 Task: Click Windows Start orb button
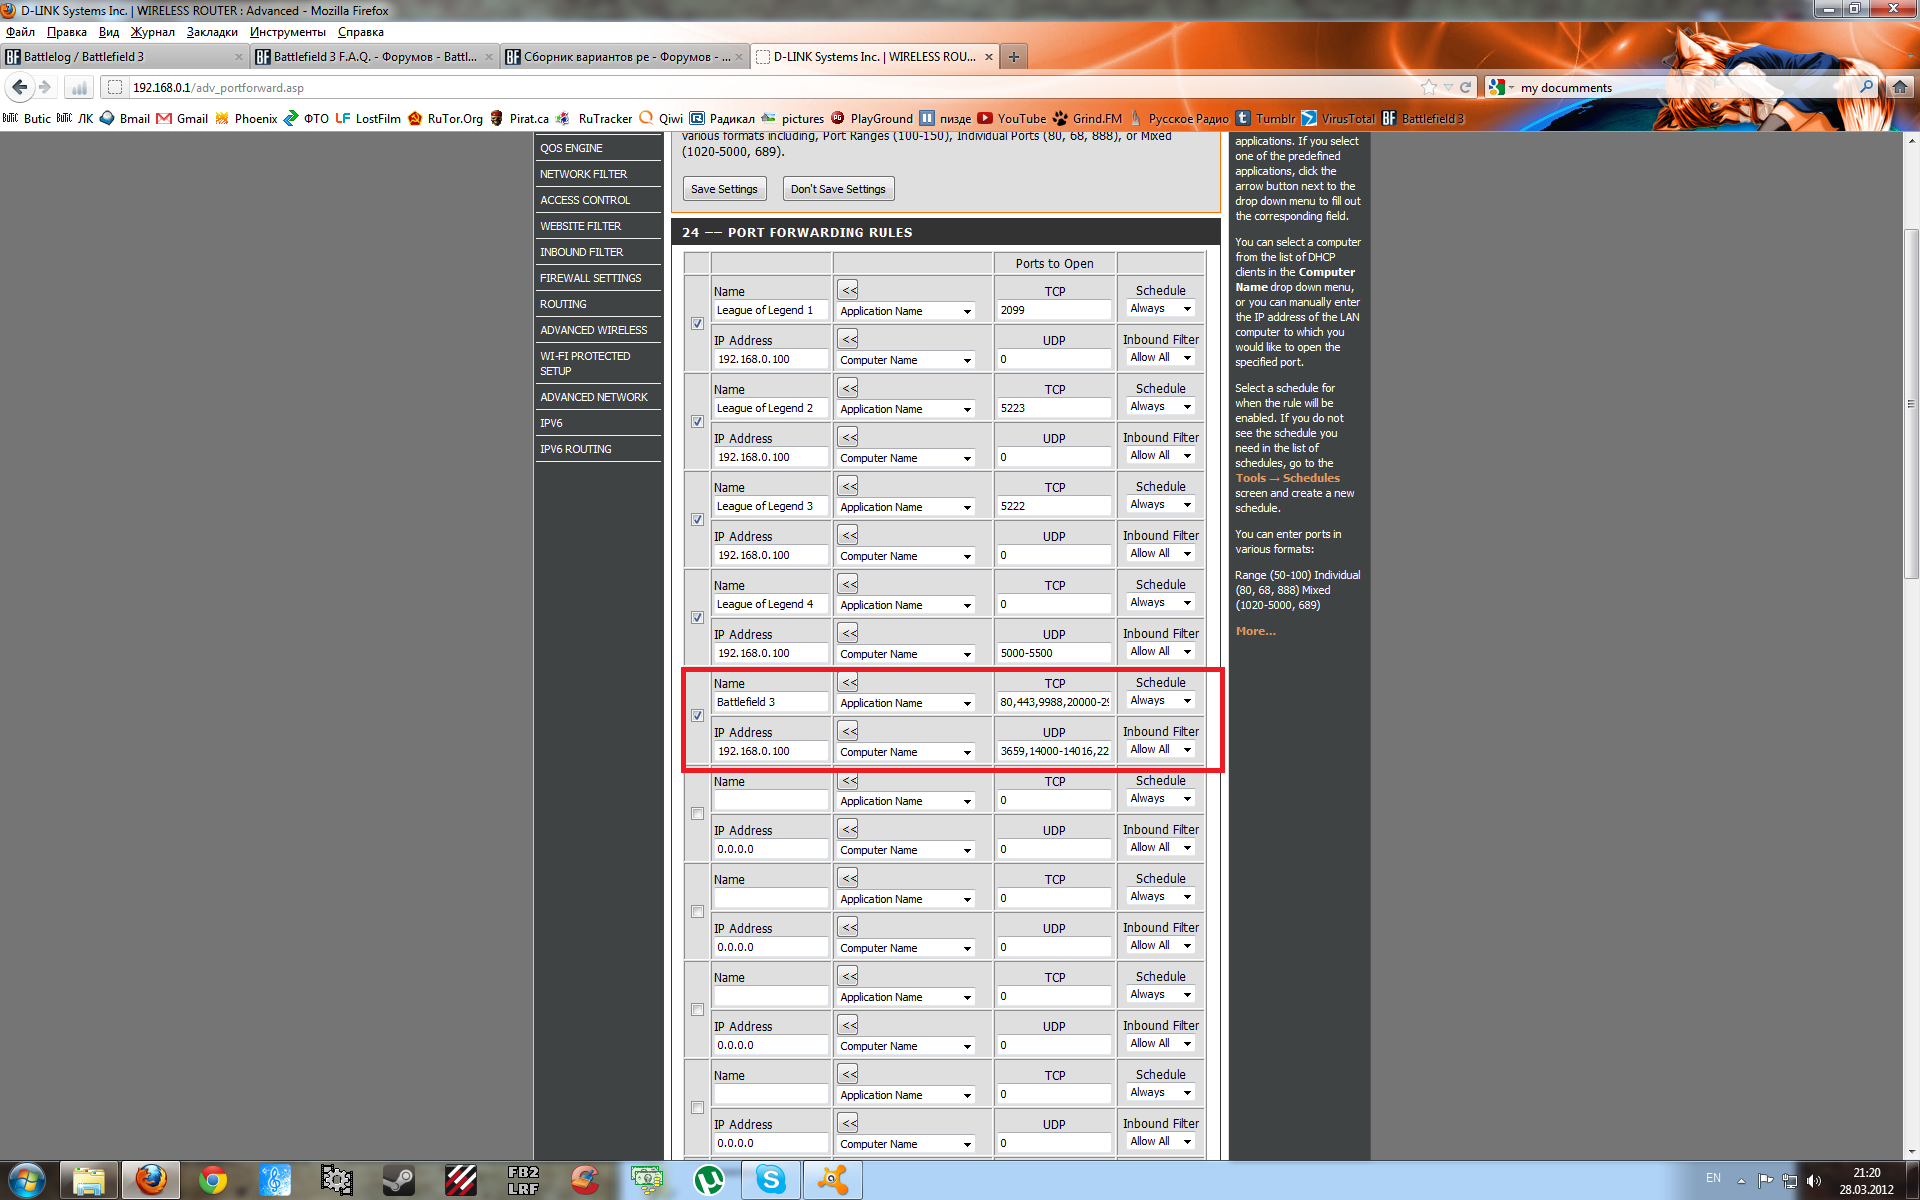27,1180
